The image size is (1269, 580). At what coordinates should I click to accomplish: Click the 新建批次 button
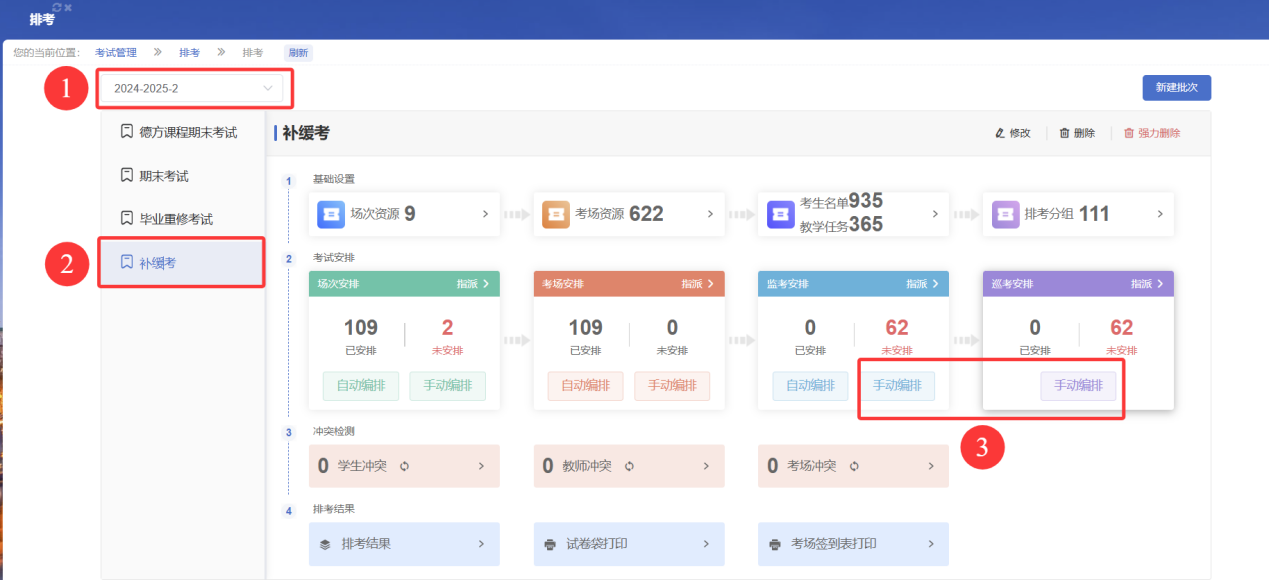click(x=1176, y=88)
